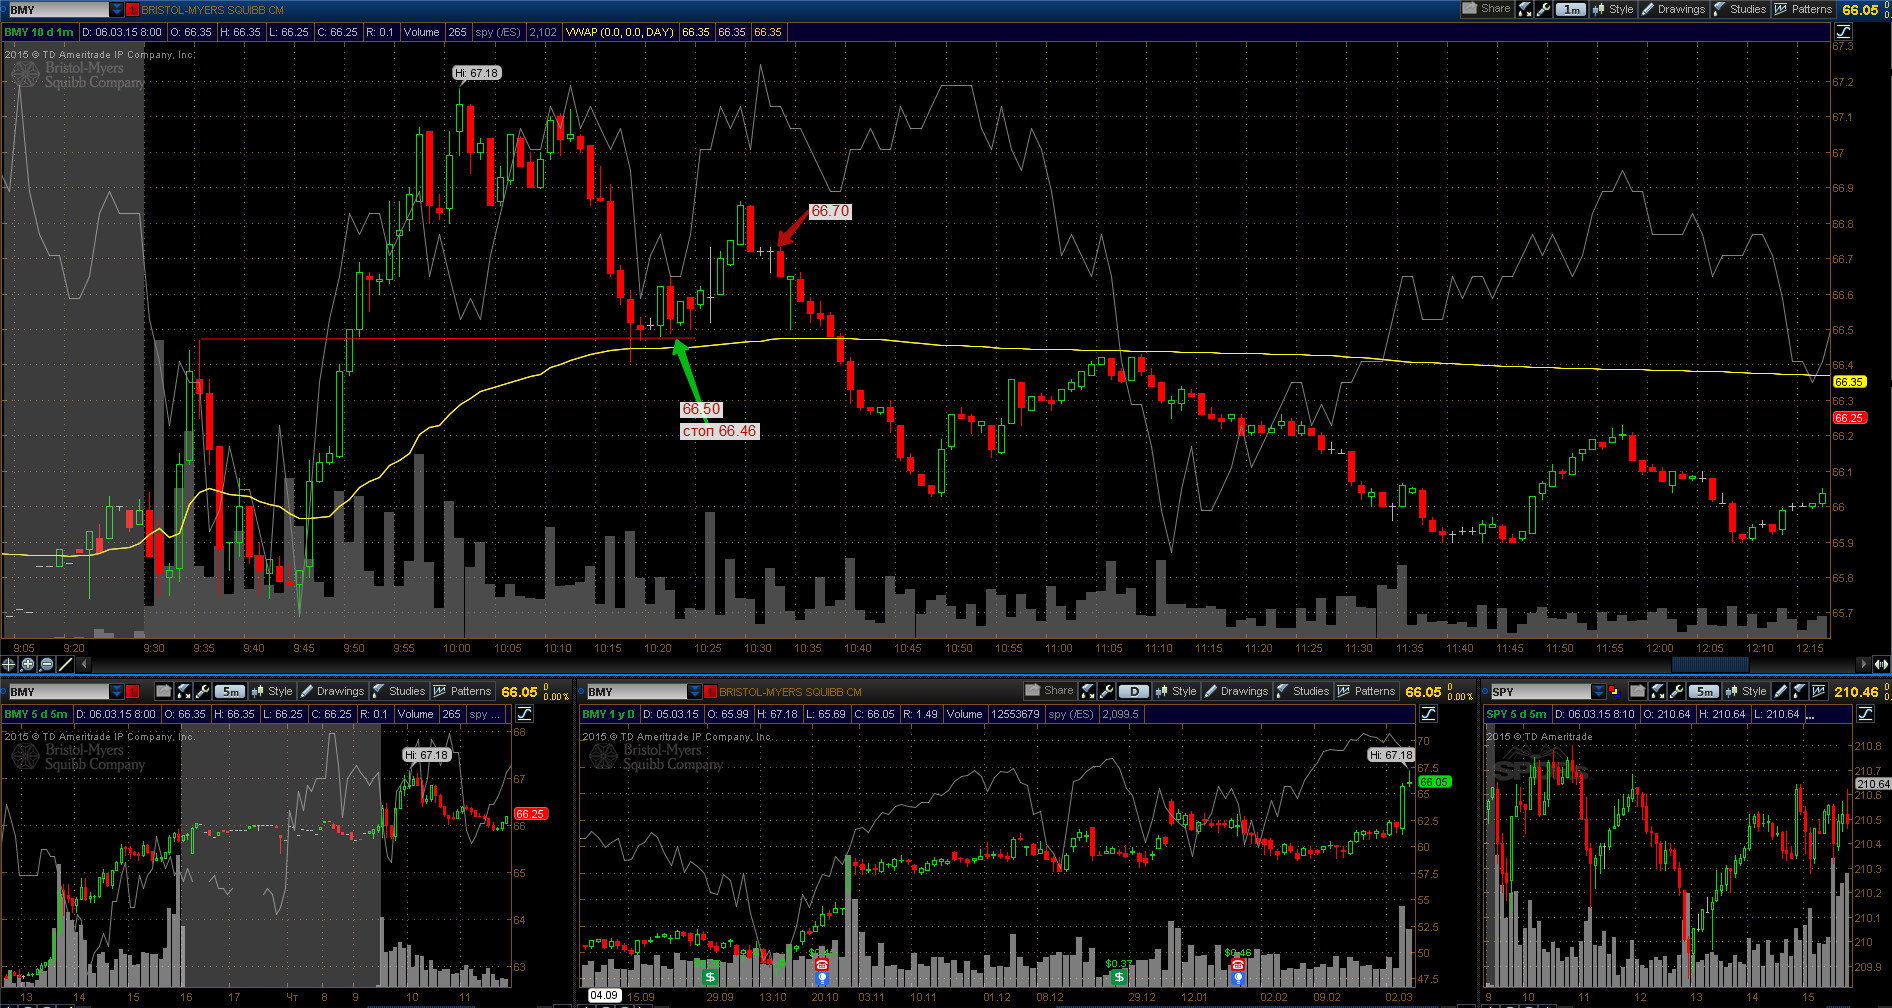Click colored link squares in SPY chart

coord(1614,691)
